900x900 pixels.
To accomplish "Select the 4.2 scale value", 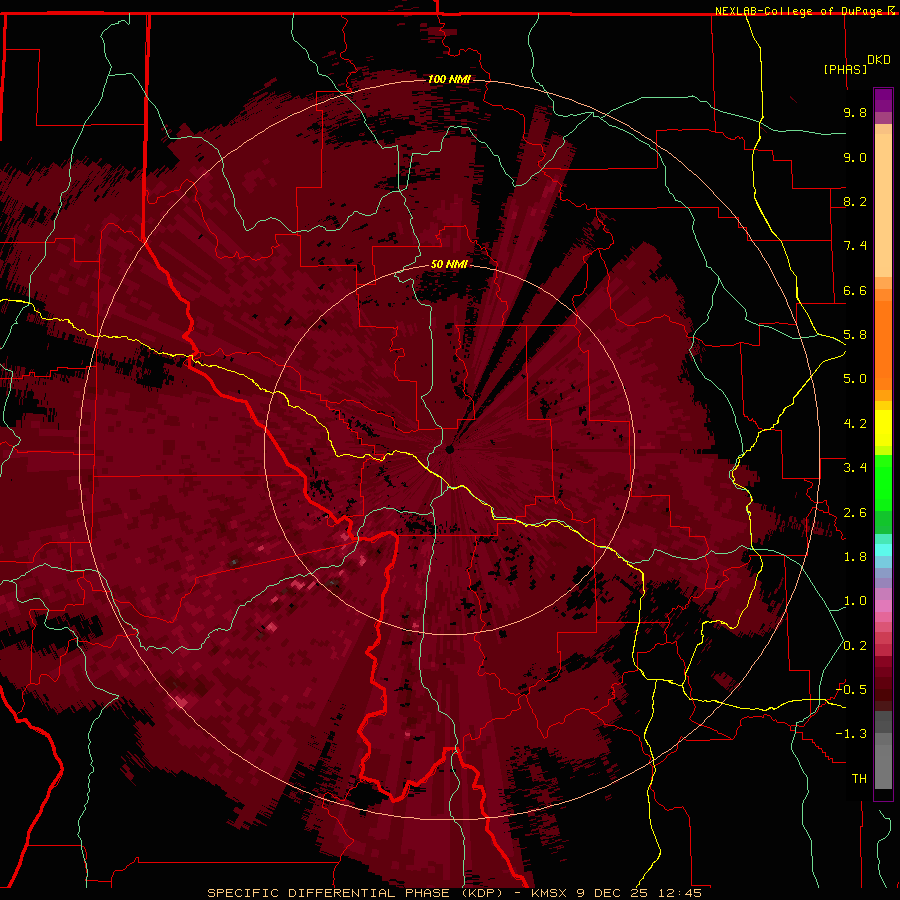I will click(x=855, y=424).
